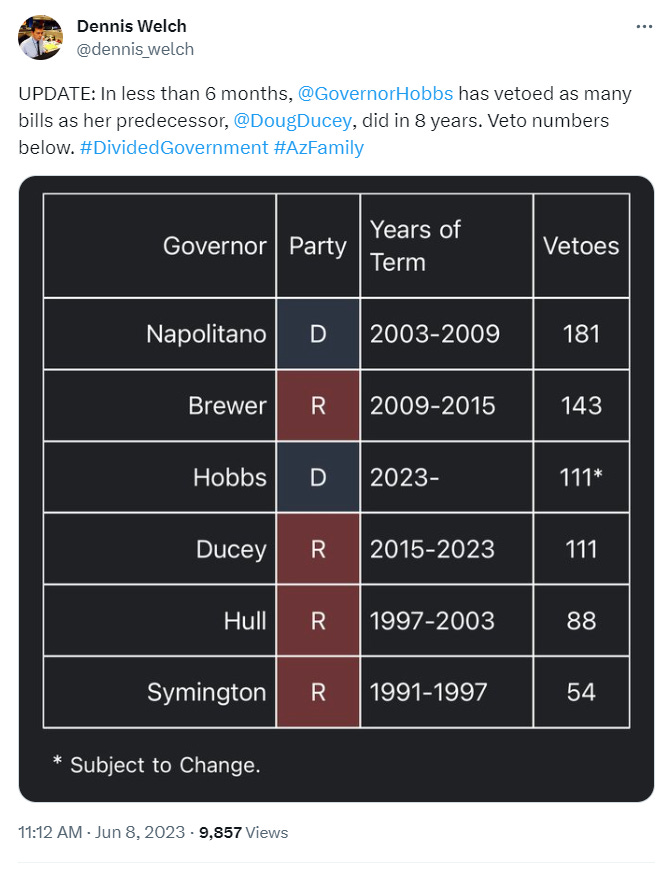
Task: Click the red R cell for Hull
Action: (x=318, y=621)
